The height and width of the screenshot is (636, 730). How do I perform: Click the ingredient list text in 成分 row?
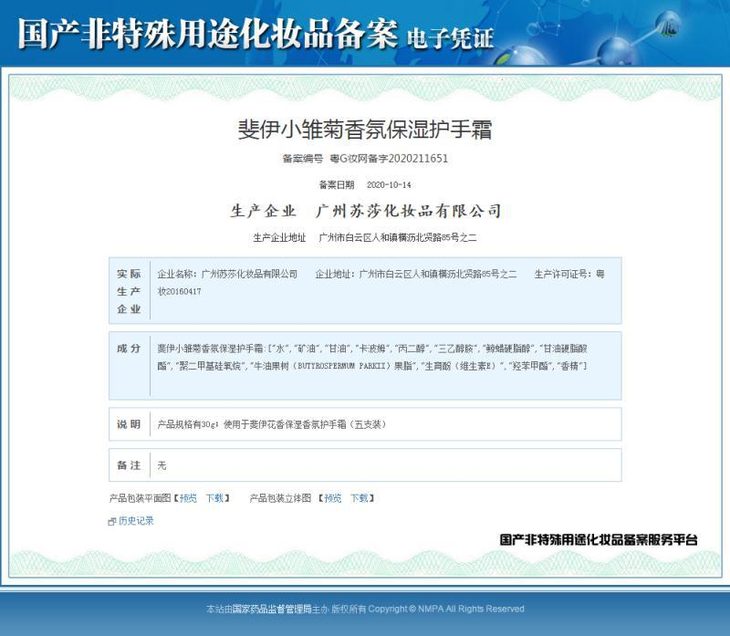coord(372,357)
